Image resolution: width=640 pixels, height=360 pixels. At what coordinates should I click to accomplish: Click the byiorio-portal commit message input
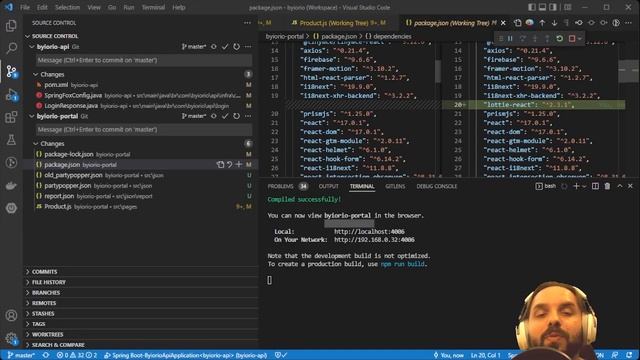[x=144, y=129]
